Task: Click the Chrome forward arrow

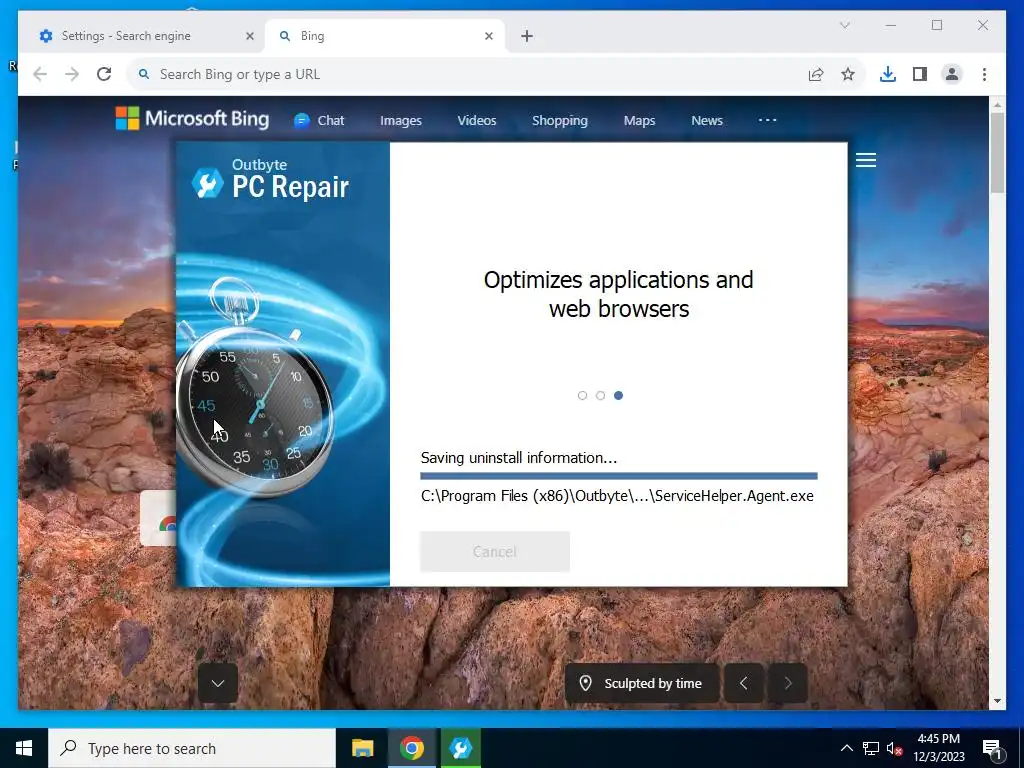Action: [72, 74]
